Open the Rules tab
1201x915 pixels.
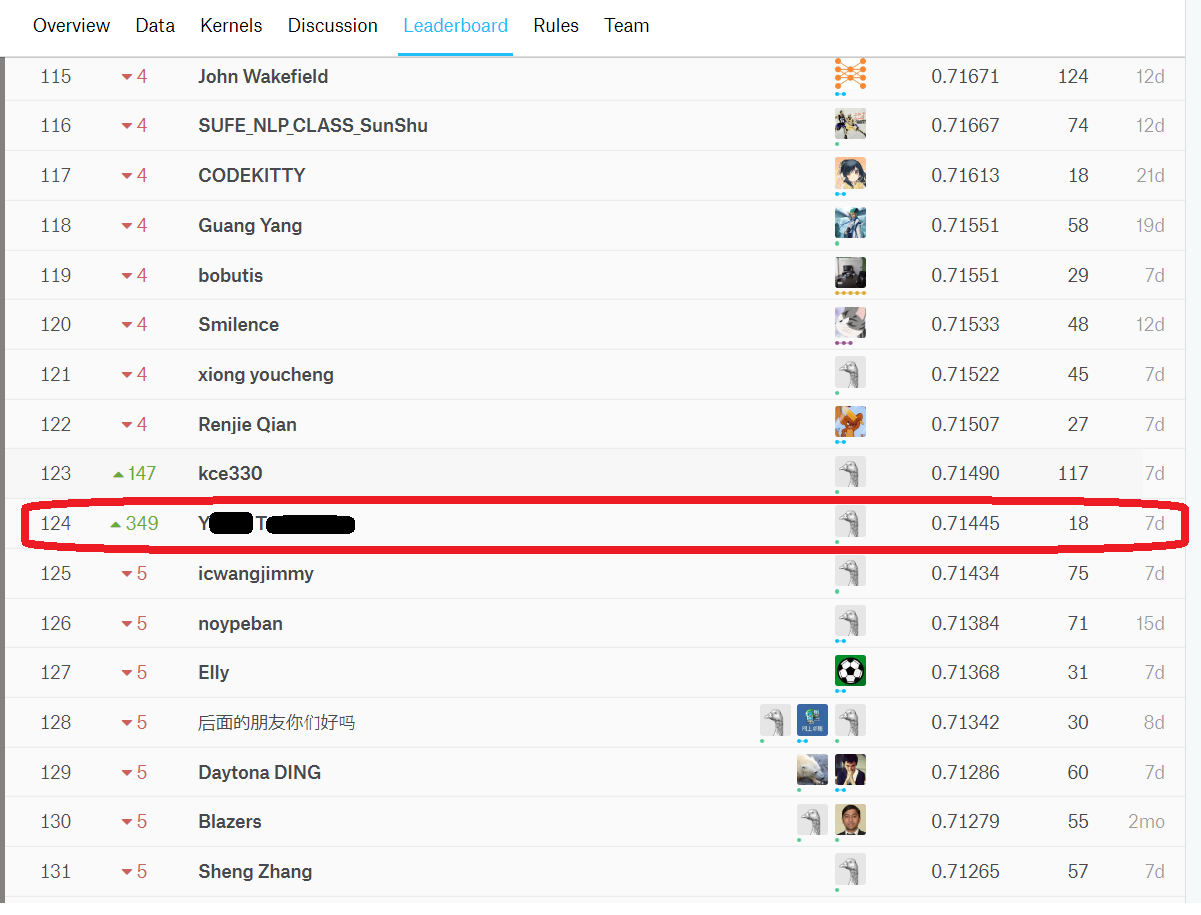[556, 26]
